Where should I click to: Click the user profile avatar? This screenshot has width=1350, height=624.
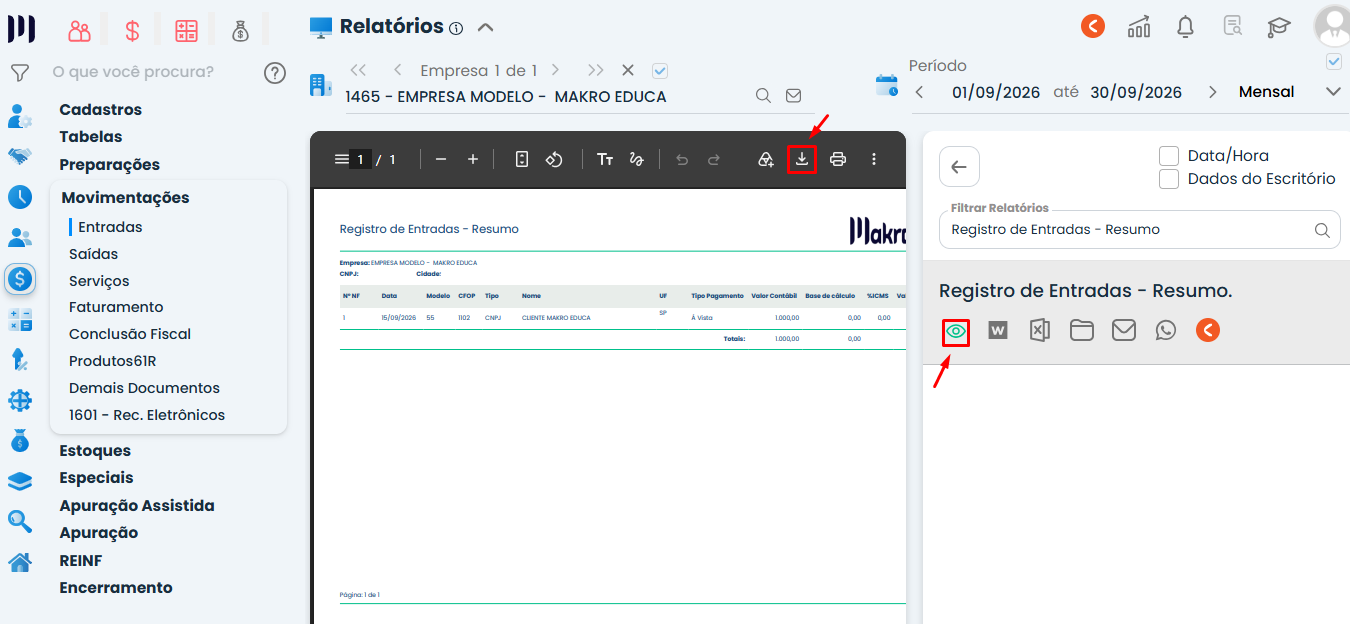(x=1332, y=26)
